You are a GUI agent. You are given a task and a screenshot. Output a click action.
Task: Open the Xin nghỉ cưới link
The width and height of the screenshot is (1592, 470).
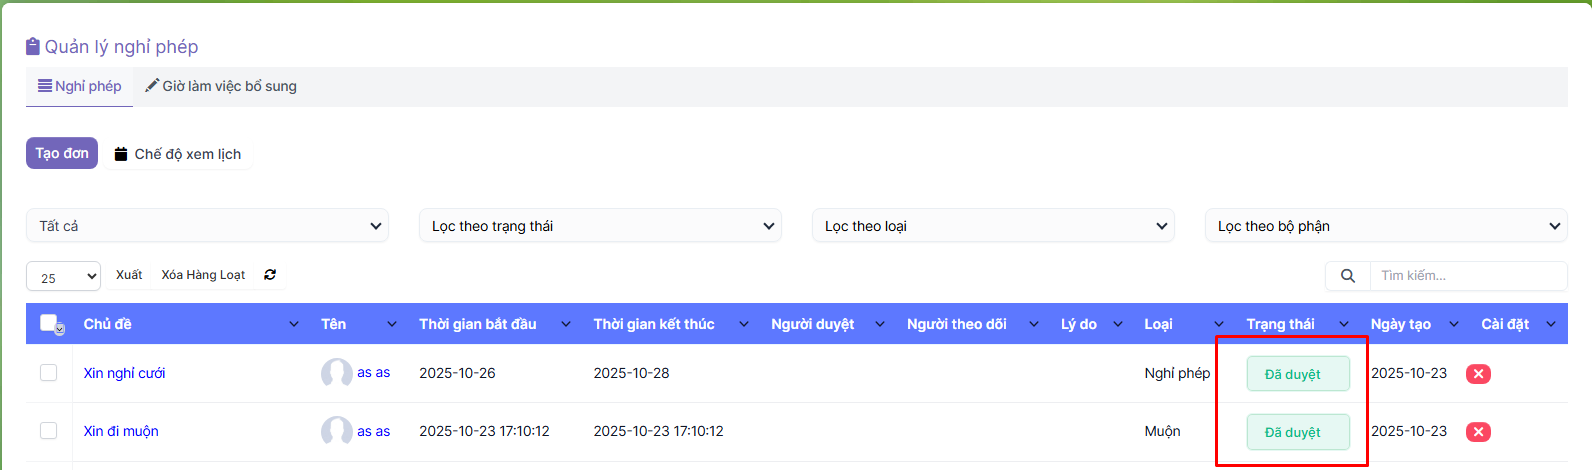coord(125,373)
